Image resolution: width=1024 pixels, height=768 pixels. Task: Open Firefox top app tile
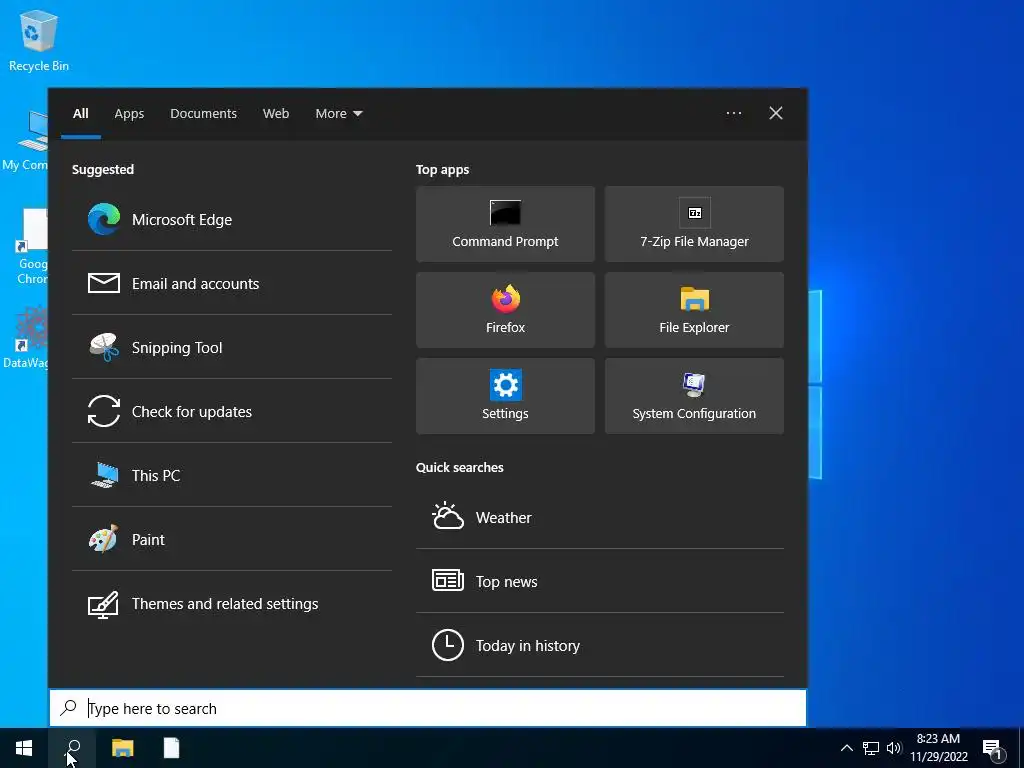click(505, 310)
